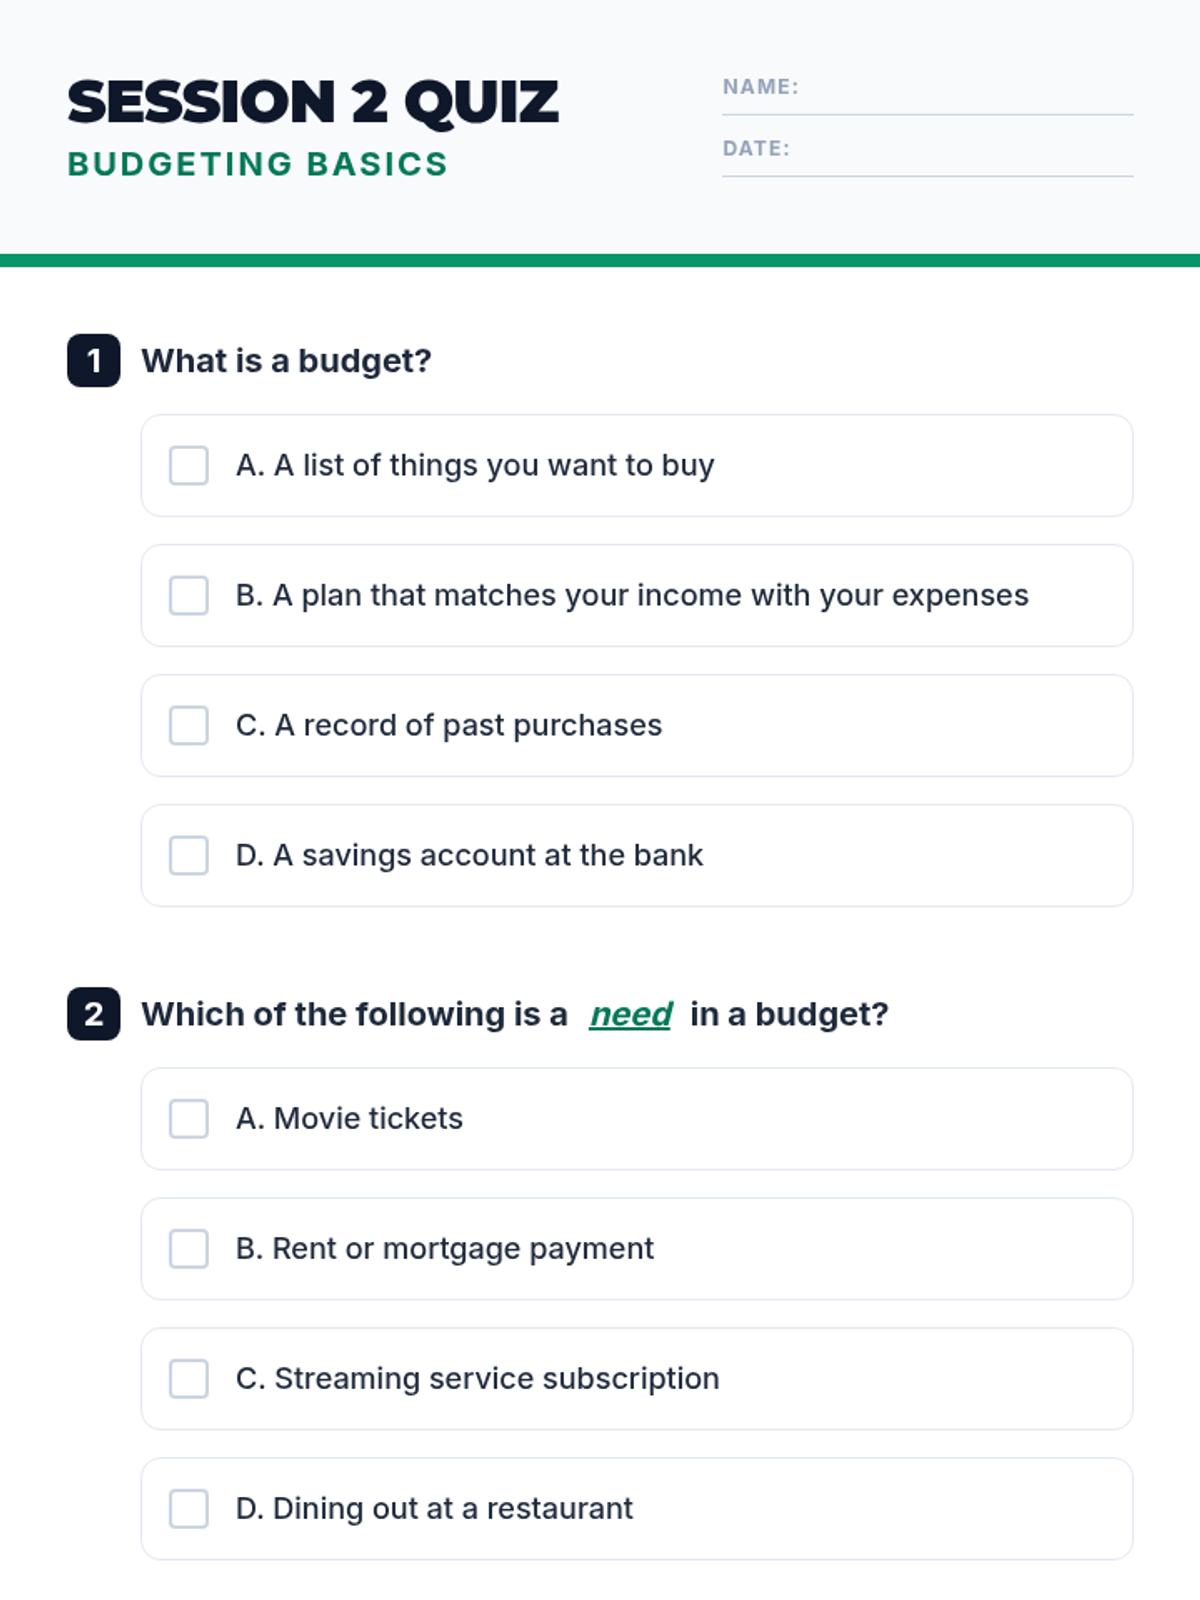The width and height of the screenshot is (1200, 1600).
Task: Tick Rent or mortgage payment checkbox
Action: click(189, 1249)
